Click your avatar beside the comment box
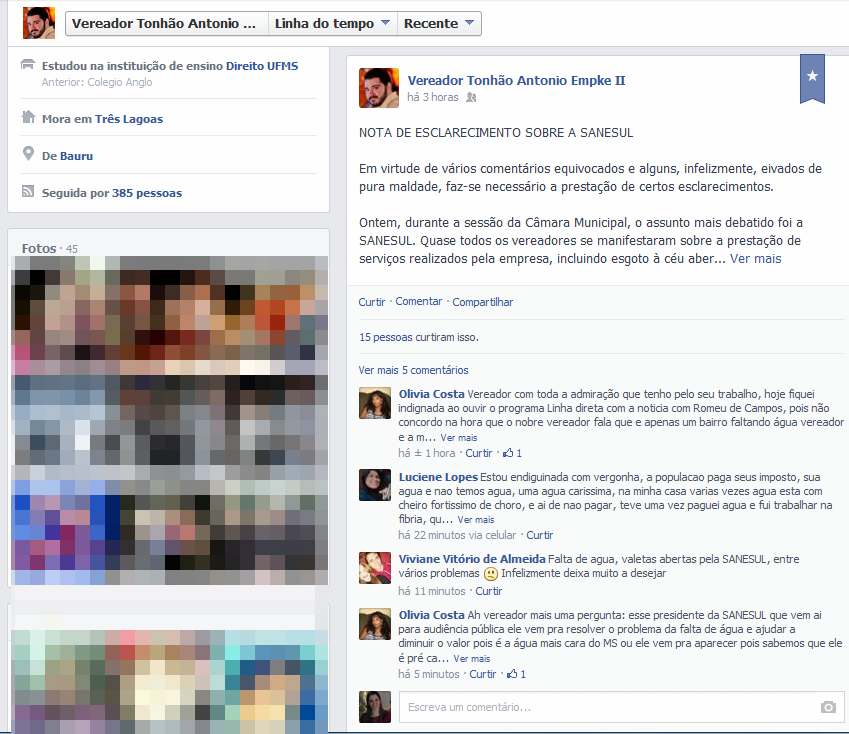Screen dimensions: 849x734 coord(375,707)
